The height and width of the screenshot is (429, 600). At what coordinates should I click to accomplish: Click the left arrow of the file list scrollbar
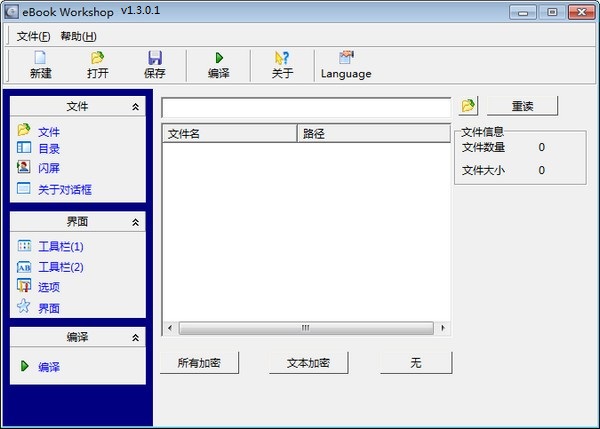(170, 328)
